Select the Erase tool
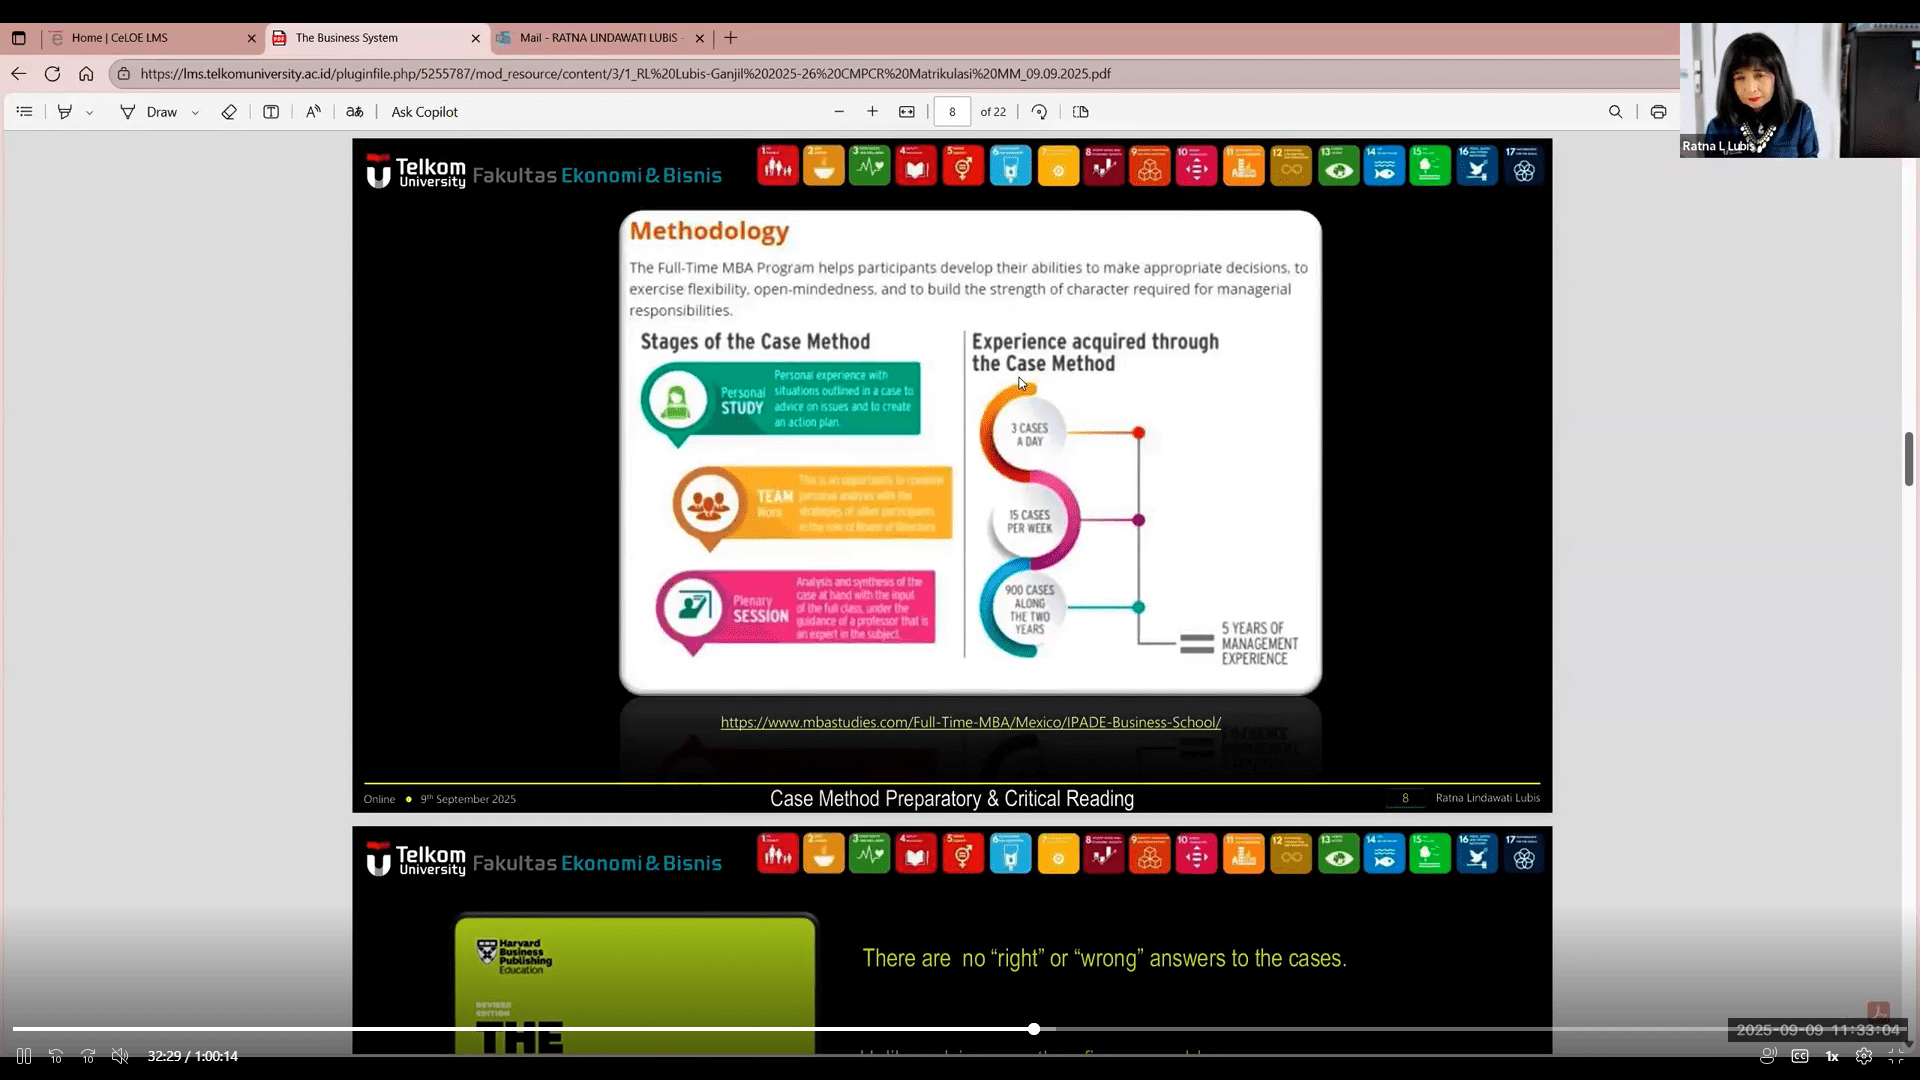Viewport: 1920px width, 1080px height. (x=229, y=112)
